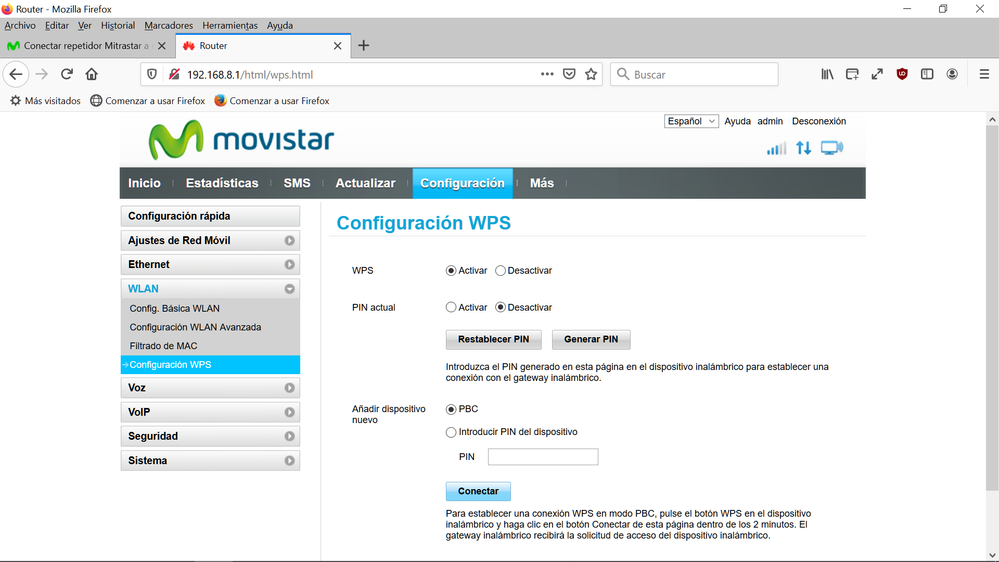Click the PIN text input field
This screenshot has width=999, height=562.
pyautogui.click(x=542, y=457)
